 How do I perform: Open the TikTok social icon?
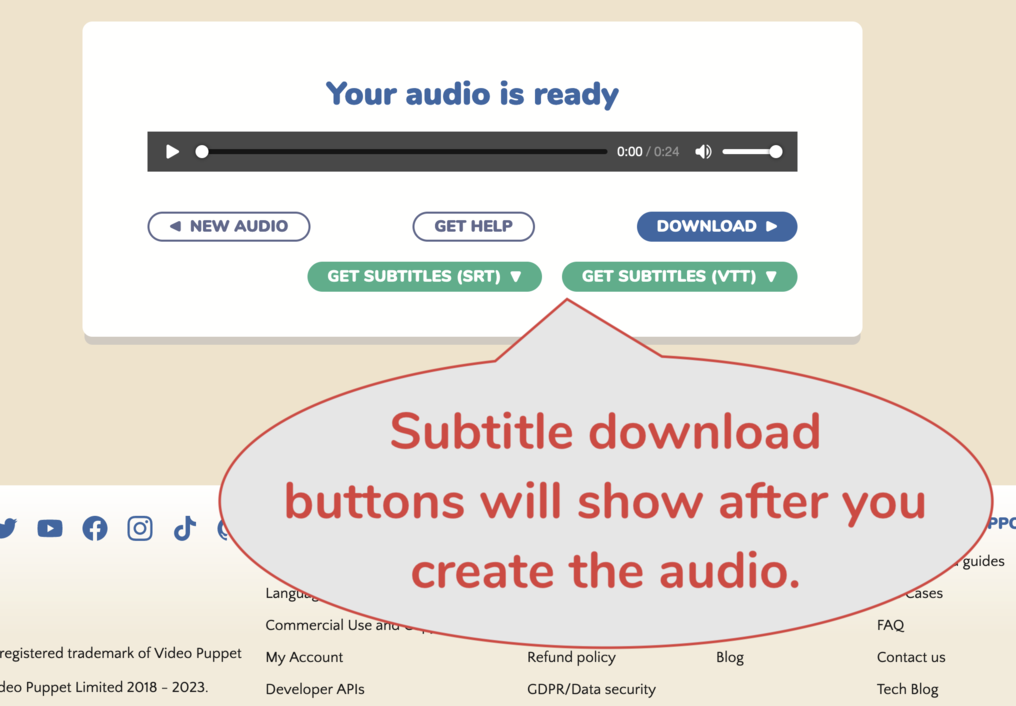(185, 529)
